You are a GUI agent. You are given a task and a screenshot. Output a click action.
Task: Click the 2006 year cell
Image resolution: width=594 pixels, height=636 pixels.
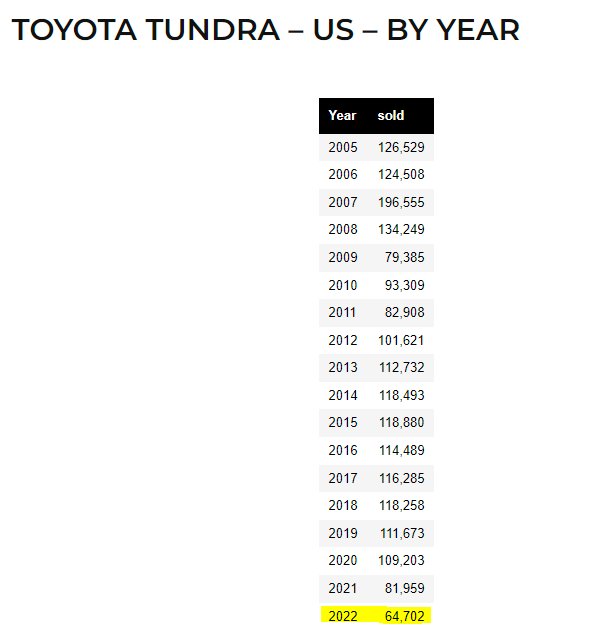(x=343, y=174)
